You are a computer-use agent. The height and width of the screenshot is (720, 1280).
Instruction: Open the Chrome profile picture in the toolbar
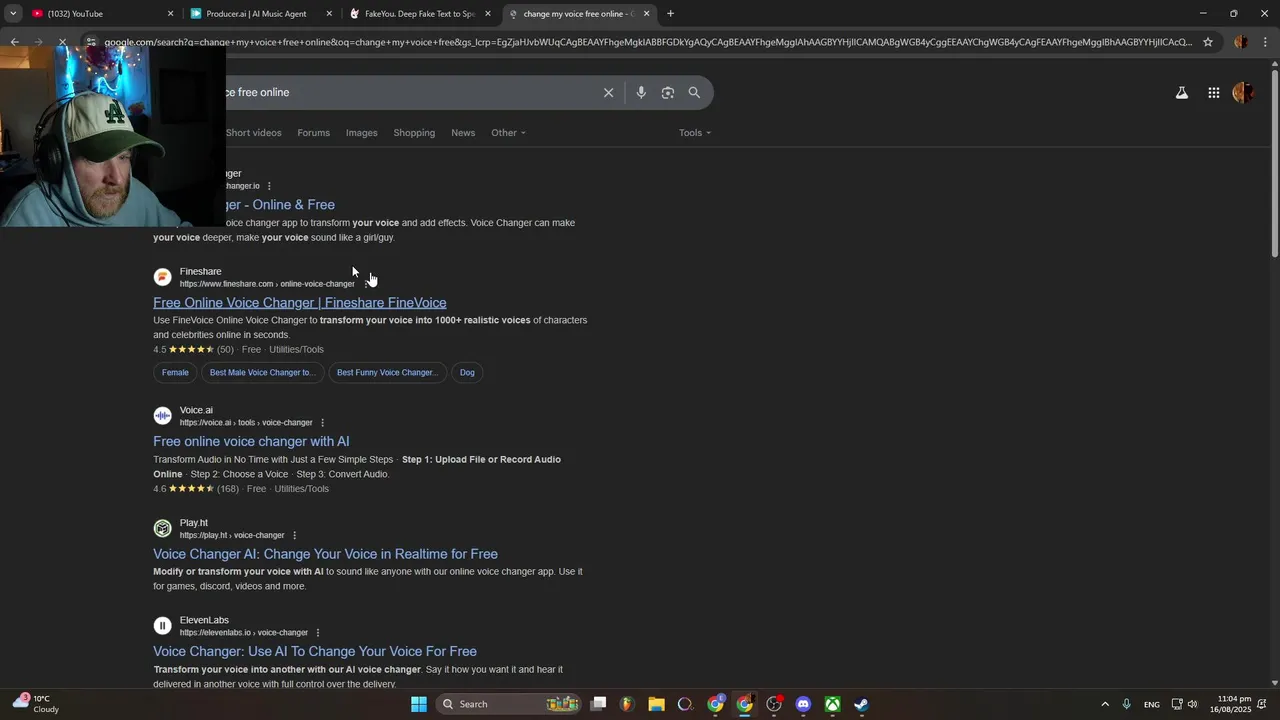point(1241,42)
